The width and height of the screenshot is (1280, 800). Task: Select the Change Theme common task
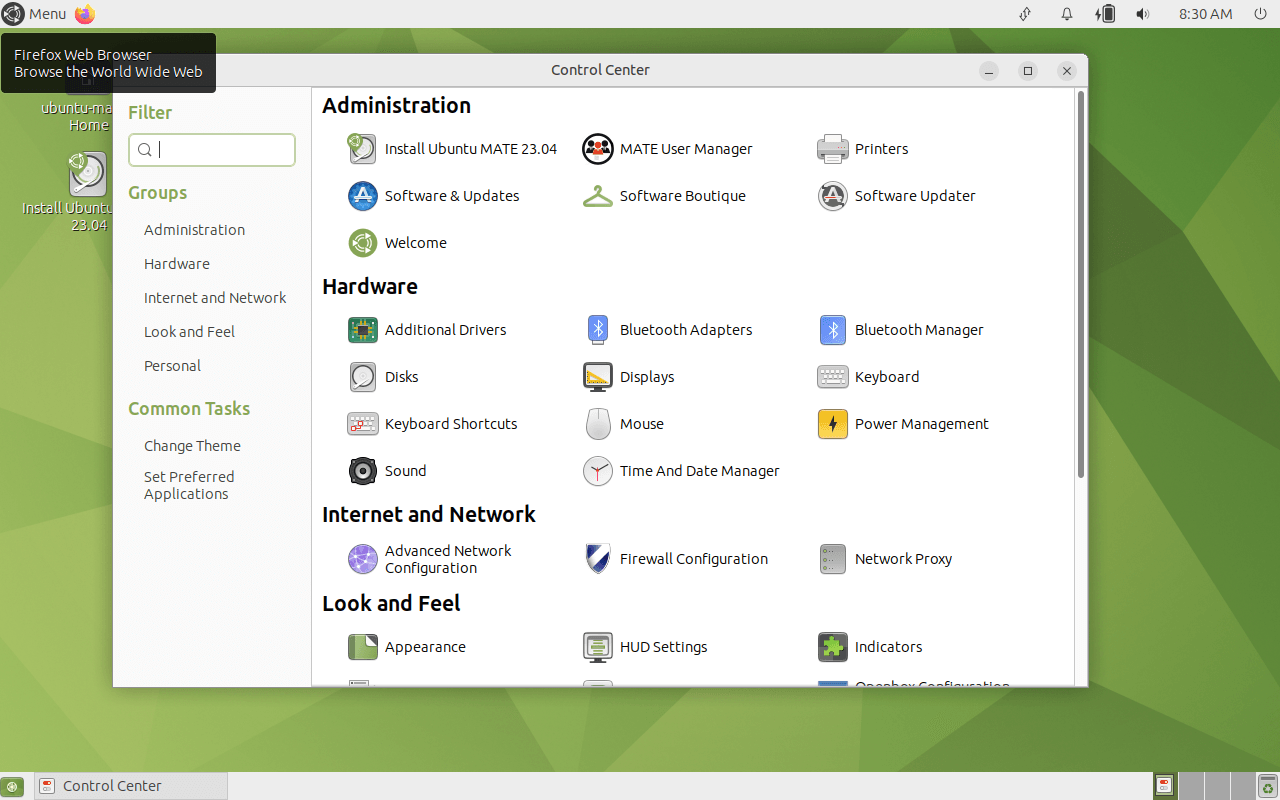[192, 446]
